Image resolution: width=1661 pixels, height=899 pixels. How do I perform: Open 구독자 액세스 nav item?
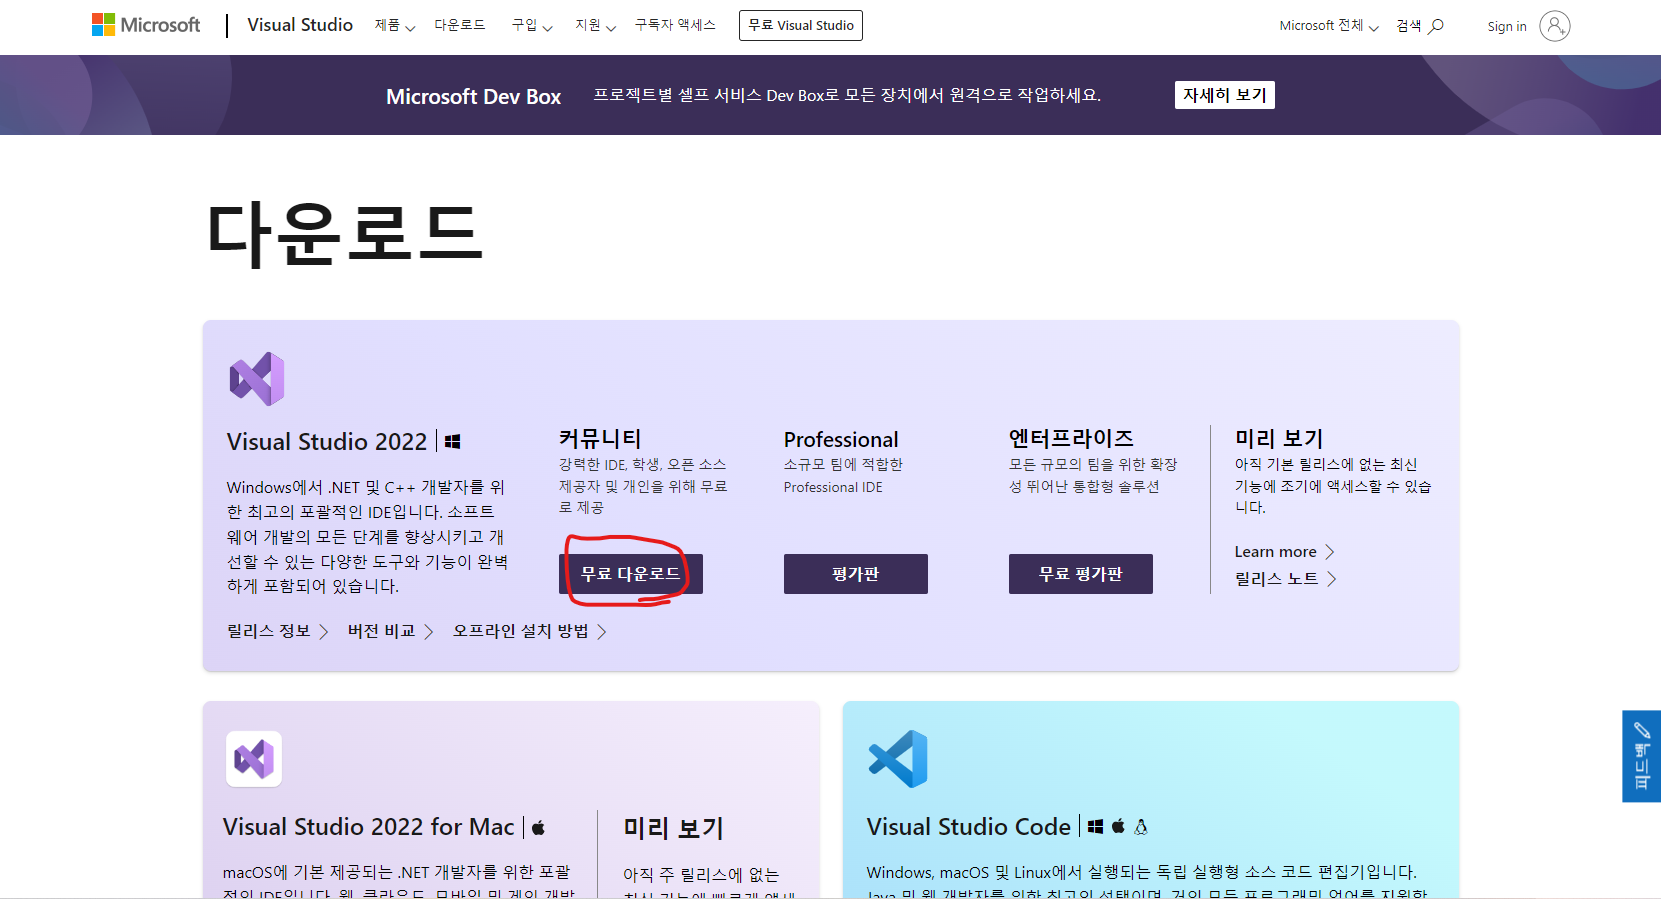click(675, 25)
